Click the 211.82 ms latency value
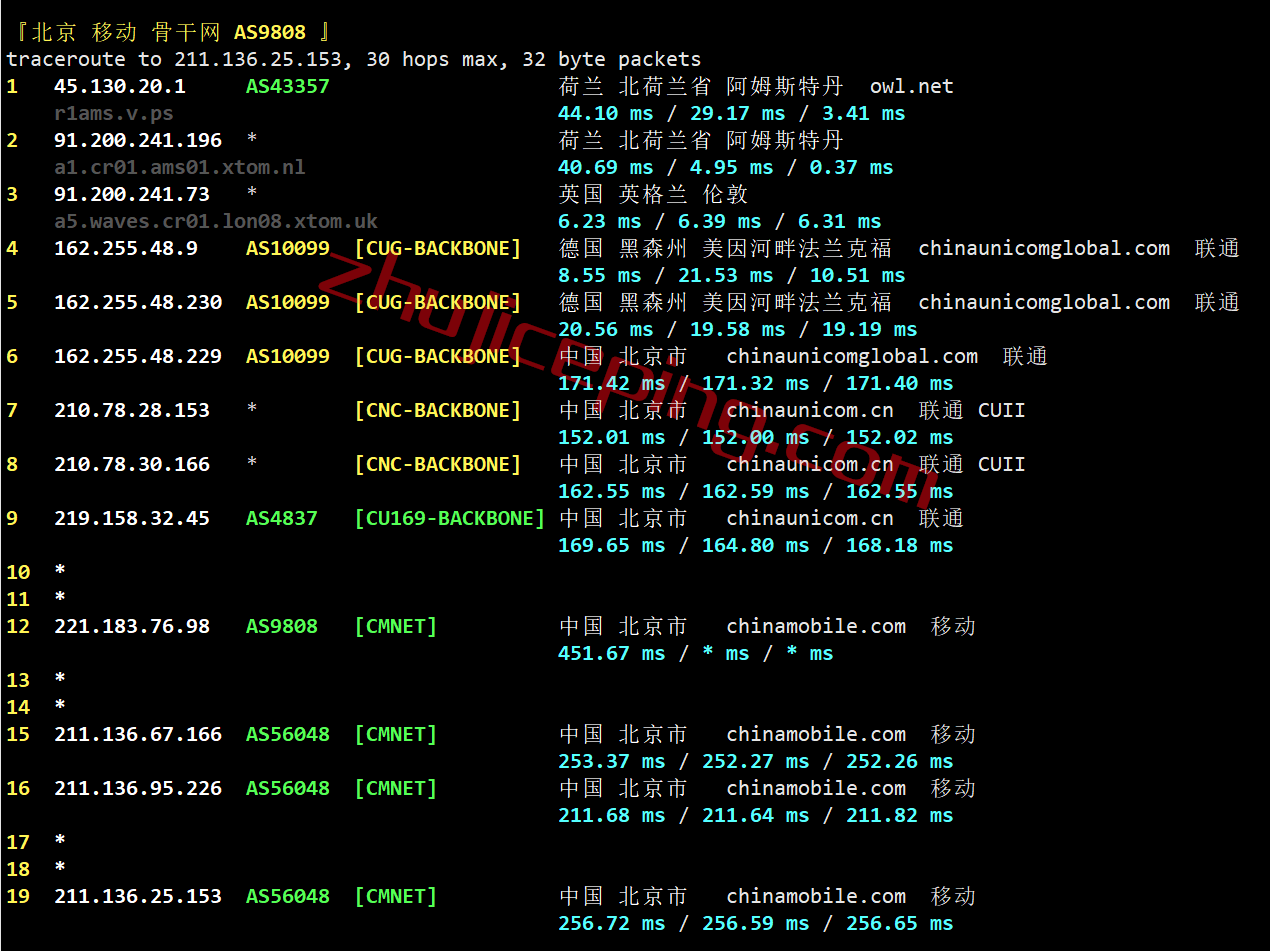This screenshot has height=951, width=1270. click(x=900, y=815)
